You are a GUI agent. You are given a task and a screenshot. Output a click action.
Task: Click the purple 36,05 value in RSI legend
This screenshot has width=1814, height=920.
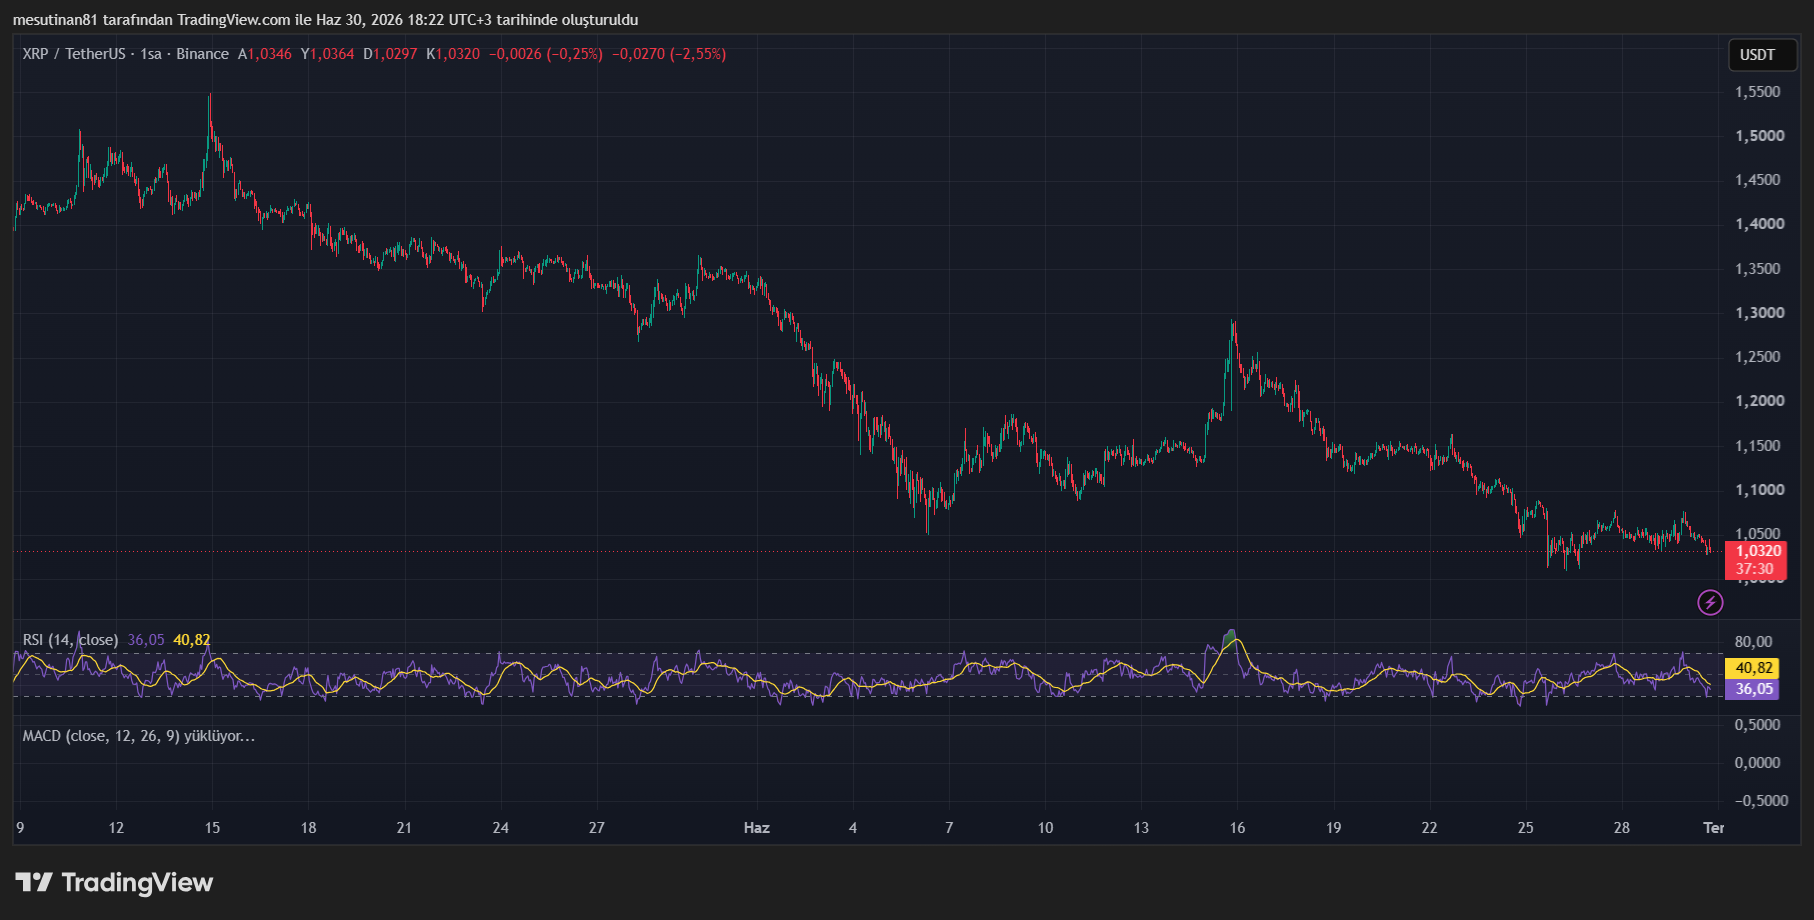pos(146,640)
